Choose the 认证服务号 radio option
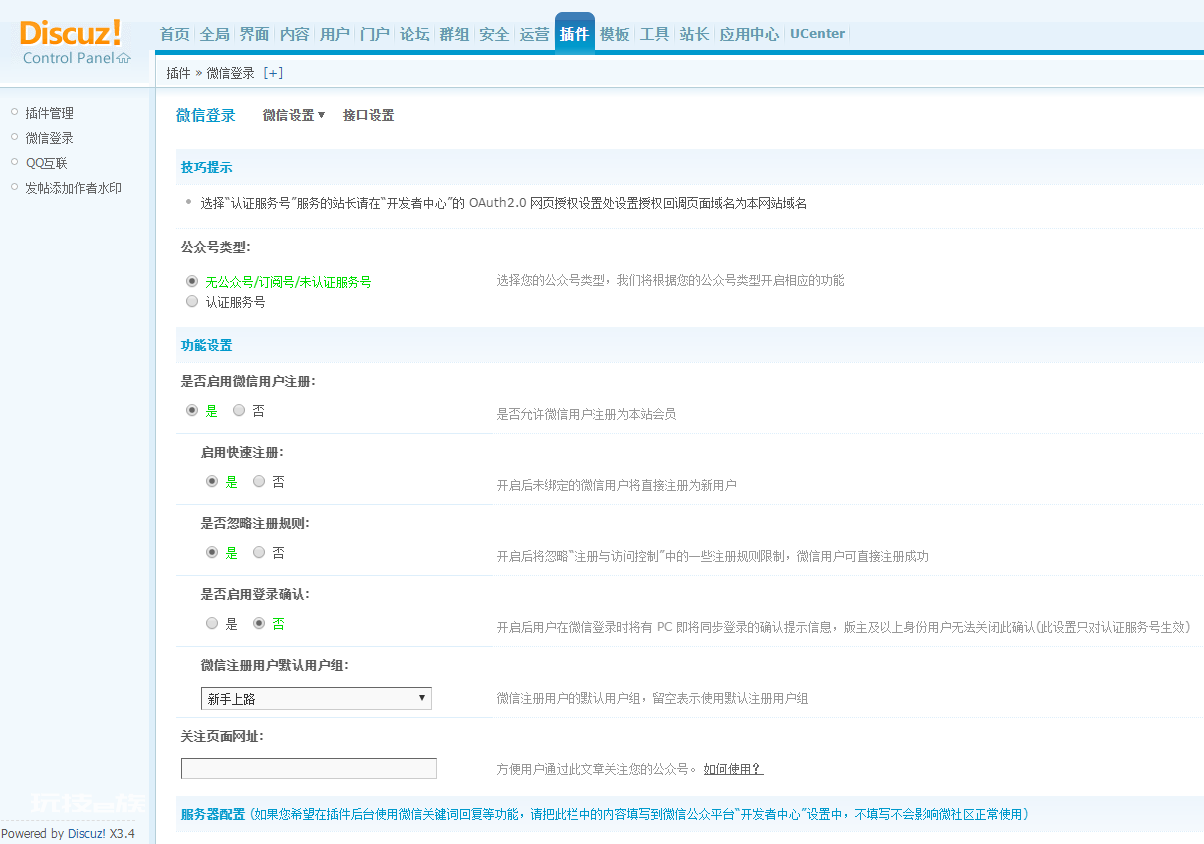 pos(192,301)
